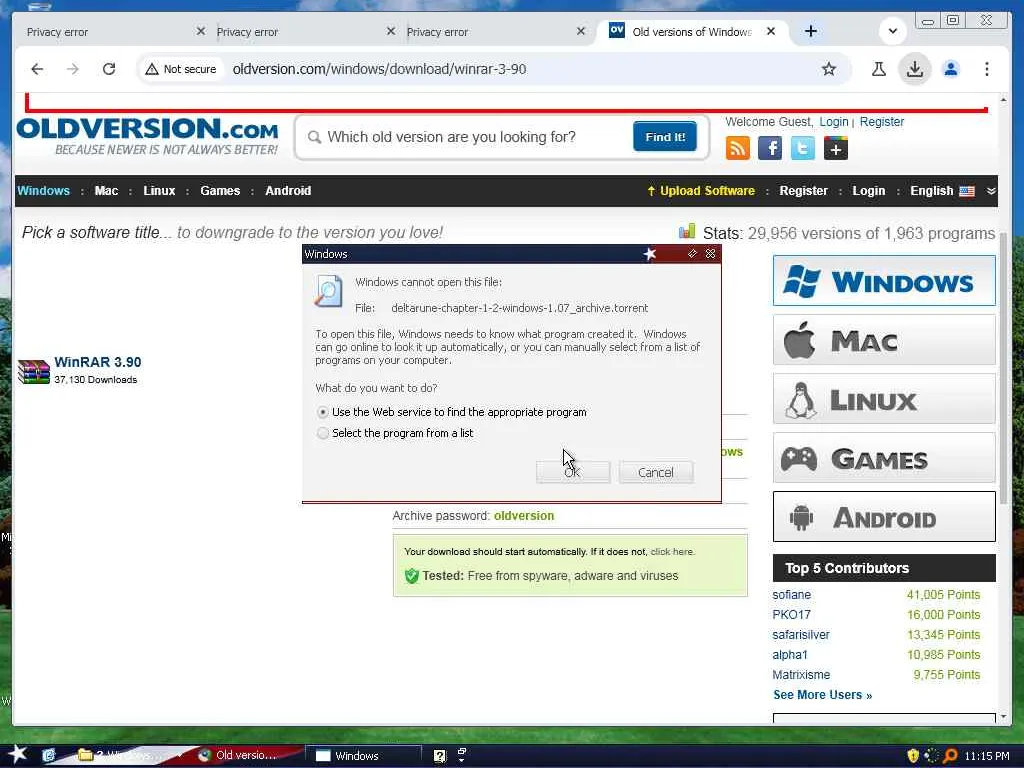Open the English language selector
This screenshot has width=1024, height=768.
[942, 191]
